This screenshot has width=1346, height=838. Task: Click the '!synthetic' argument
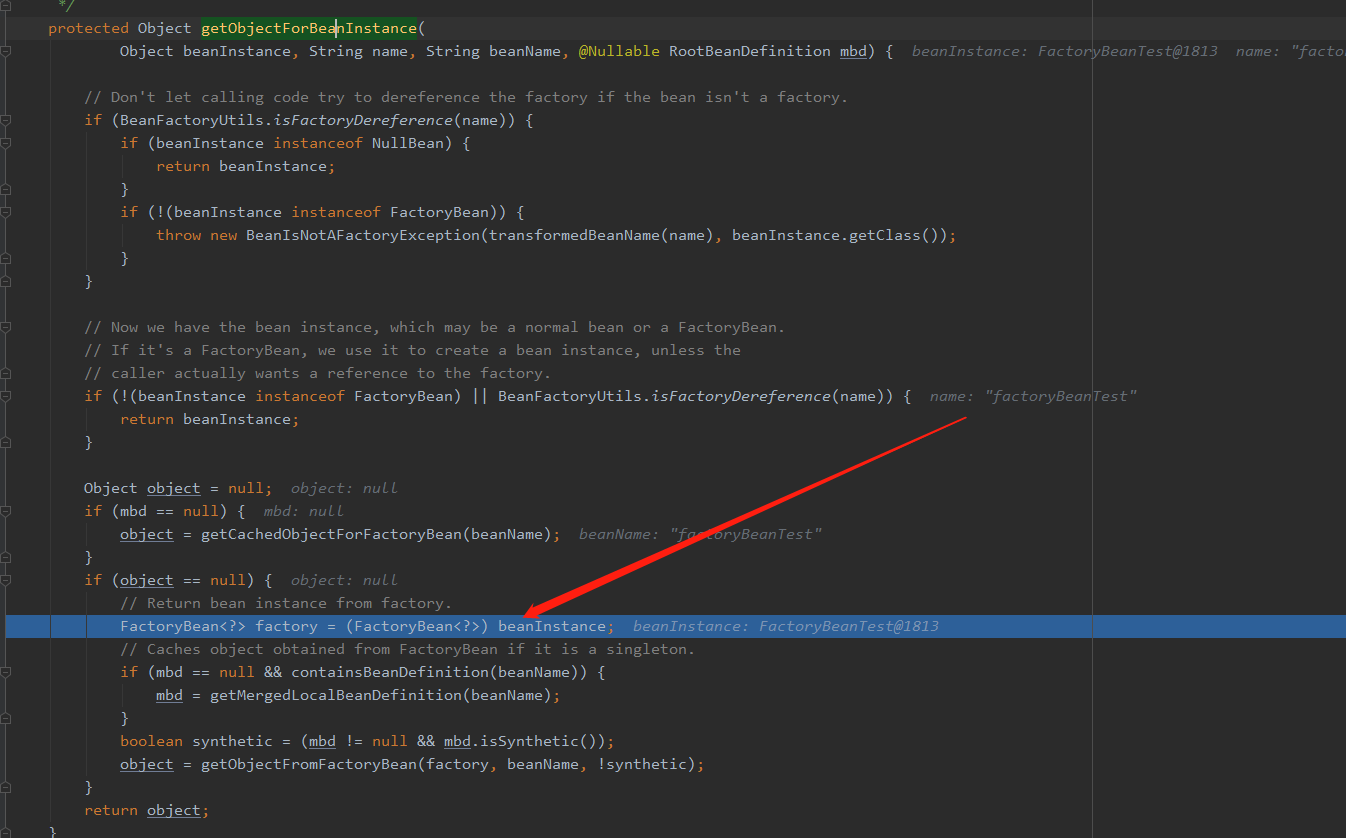(x=642, y=764)
